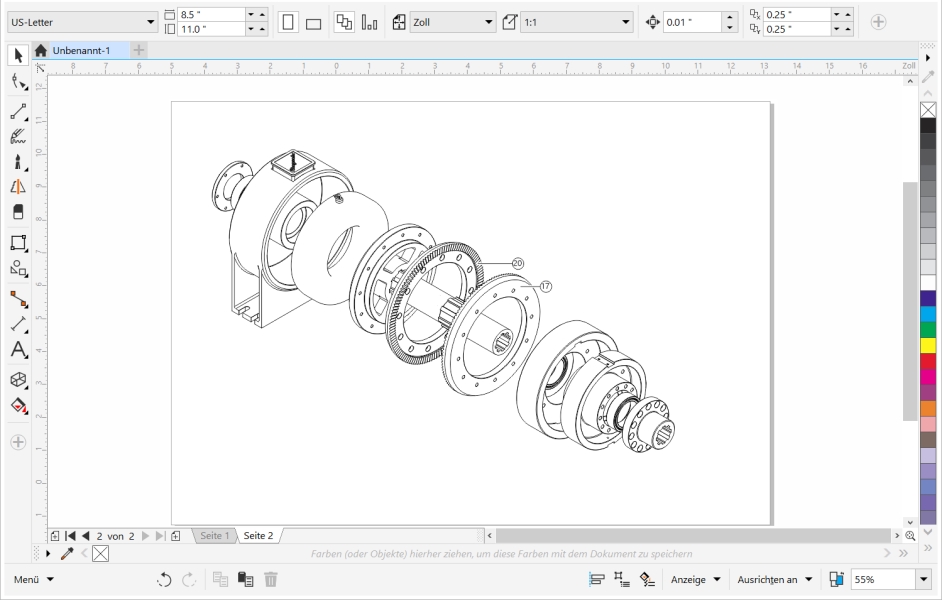942x600 pixels.
Task: Pick the Interactive Fill bucket tool
Action: 17,405
